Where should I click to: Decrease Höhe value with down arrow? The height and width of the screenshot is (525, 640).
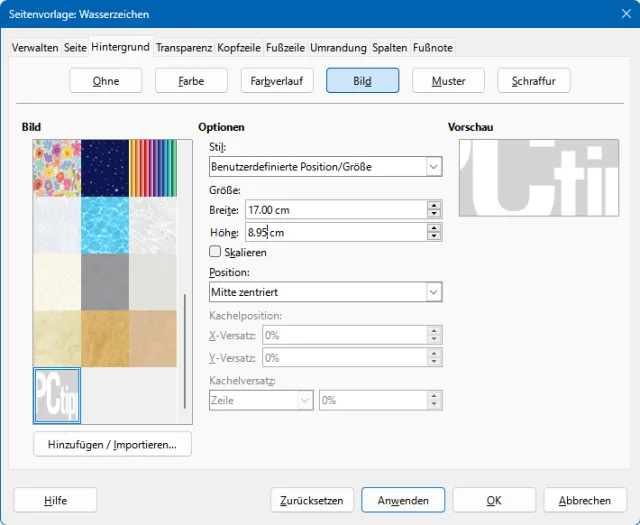[x=433, y=236]
